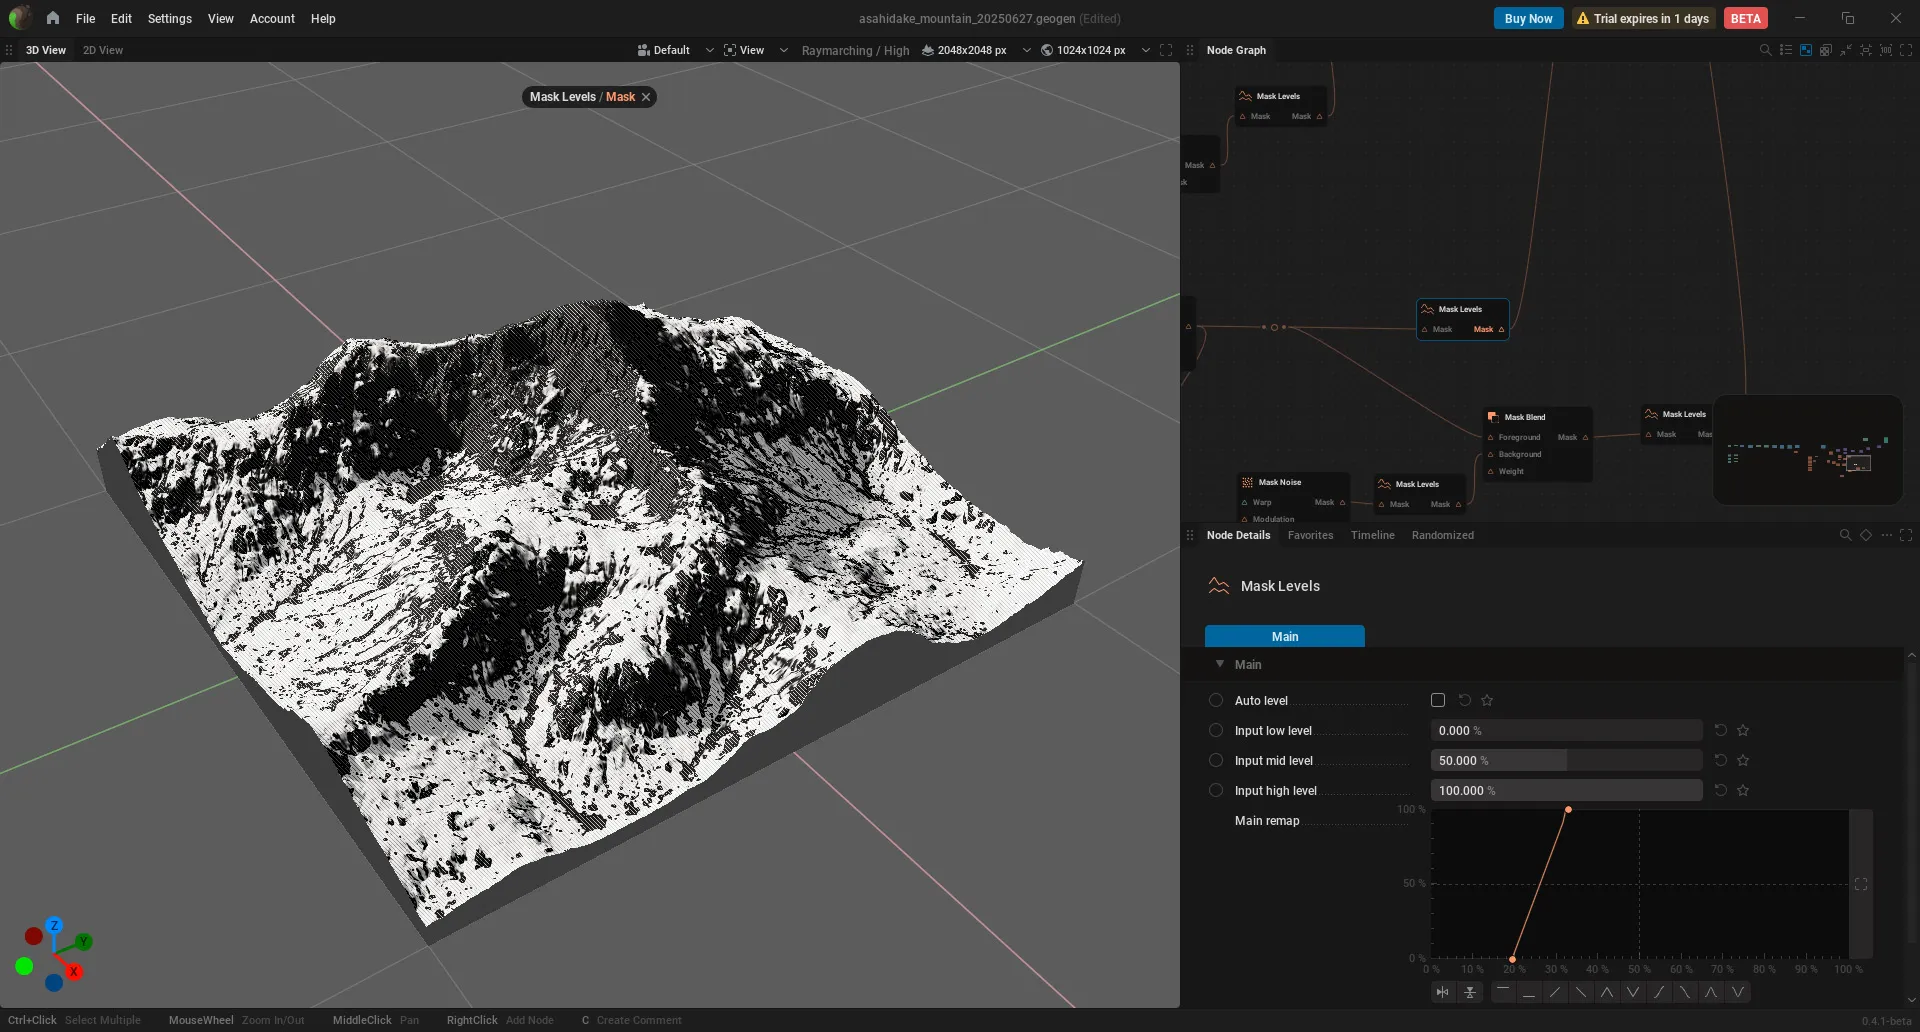Click the Buy Now button
This screenshot has height=1032, width=1920.
(1528, 18)
